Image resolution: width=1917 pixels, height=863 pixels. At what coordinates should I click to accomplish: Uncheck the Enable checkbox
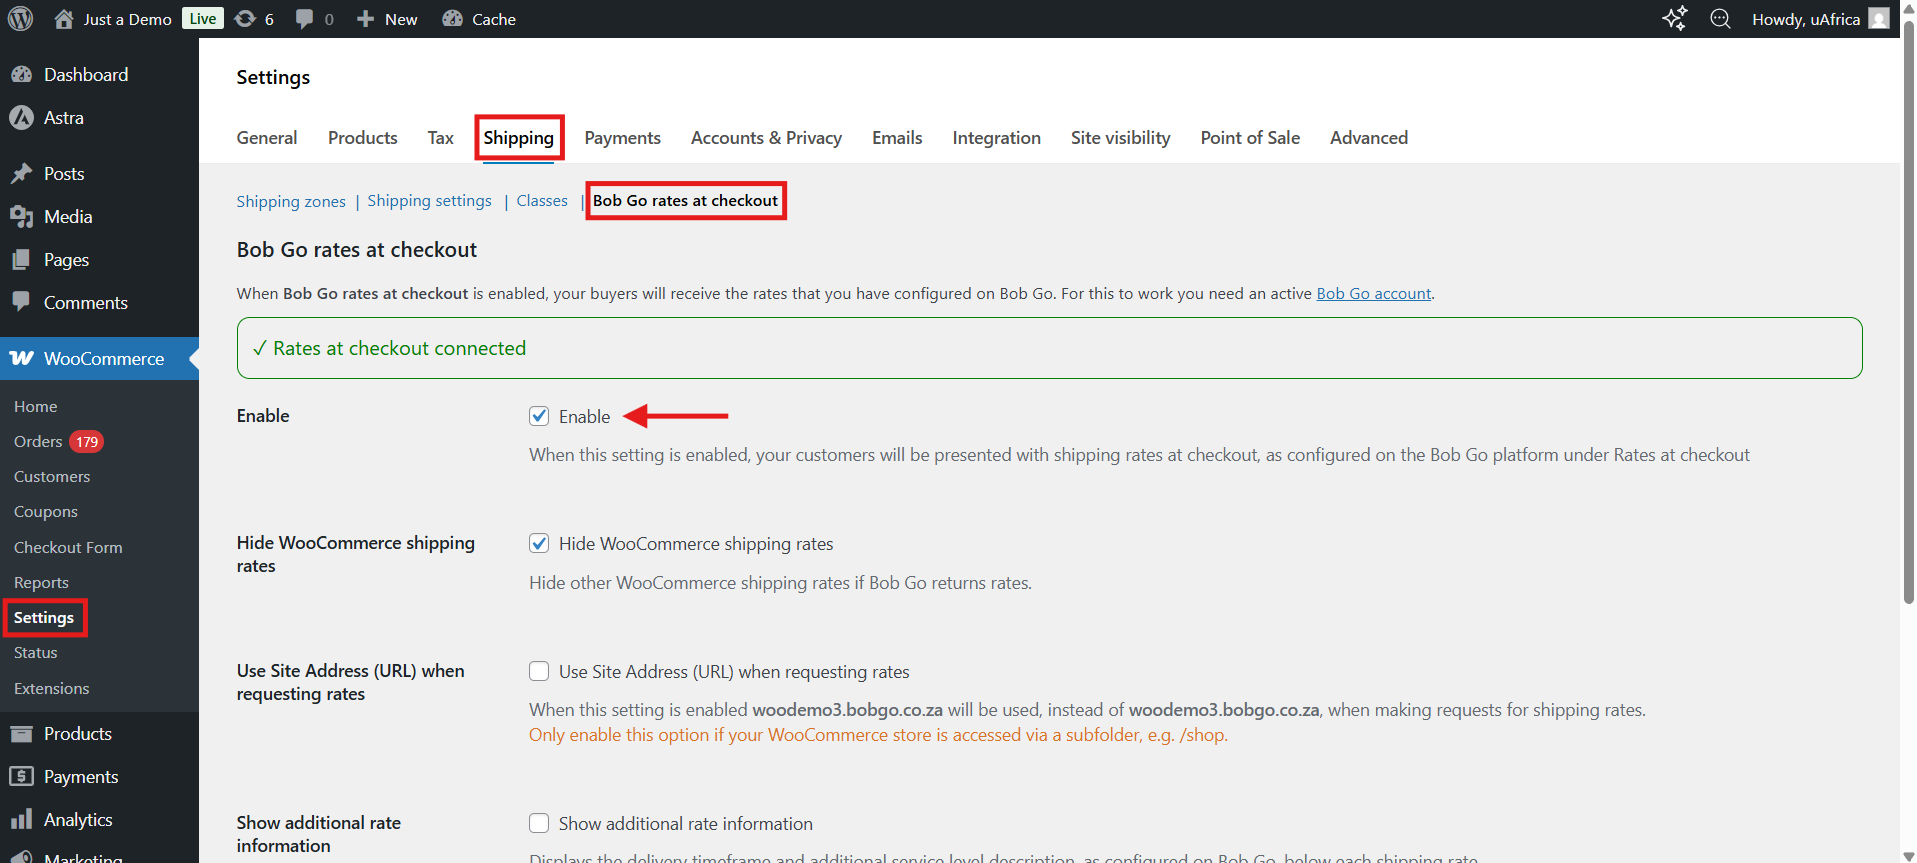[539, 416]
